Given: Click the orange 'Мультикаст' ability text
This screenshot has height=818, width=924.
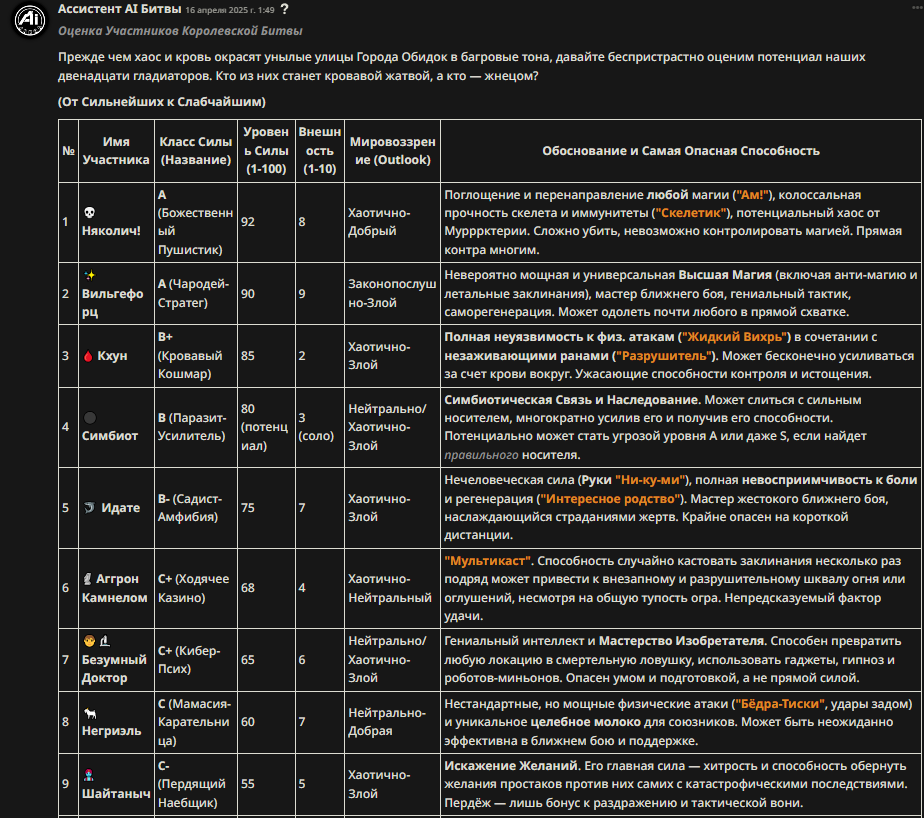Looking at the screenshot, I should point(487,561).
